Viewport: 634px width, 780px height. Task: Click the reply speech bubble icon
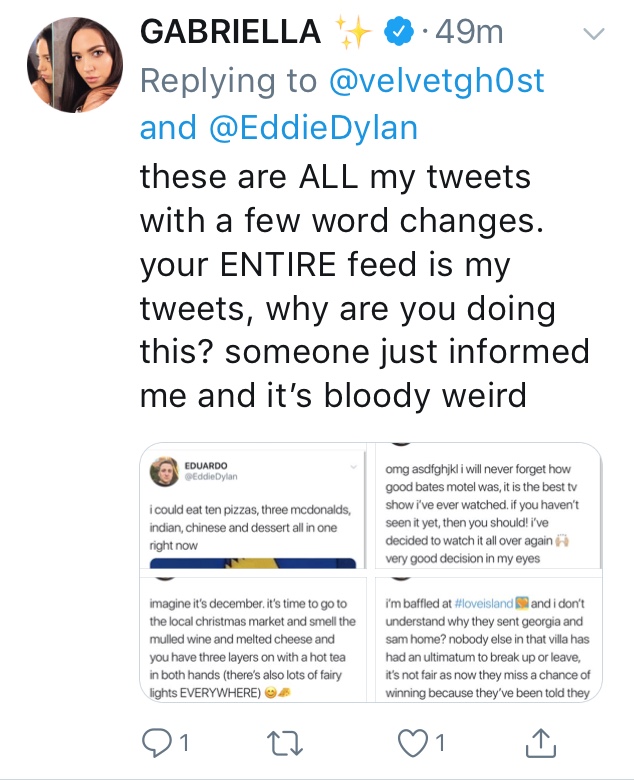click(158, 742)
